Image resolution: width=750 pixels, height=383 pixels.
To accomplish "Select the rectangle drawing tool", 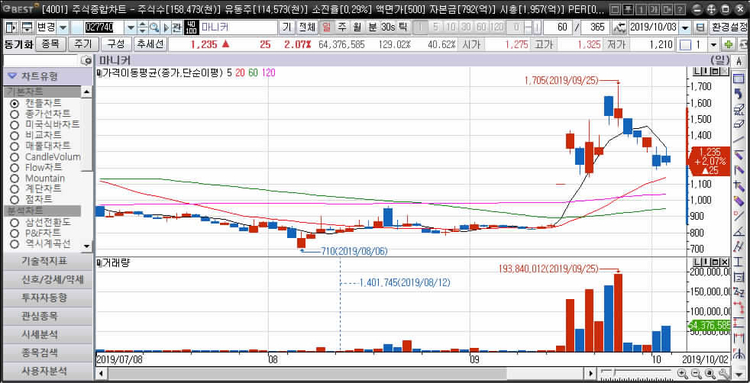I will tap(739, 78).
